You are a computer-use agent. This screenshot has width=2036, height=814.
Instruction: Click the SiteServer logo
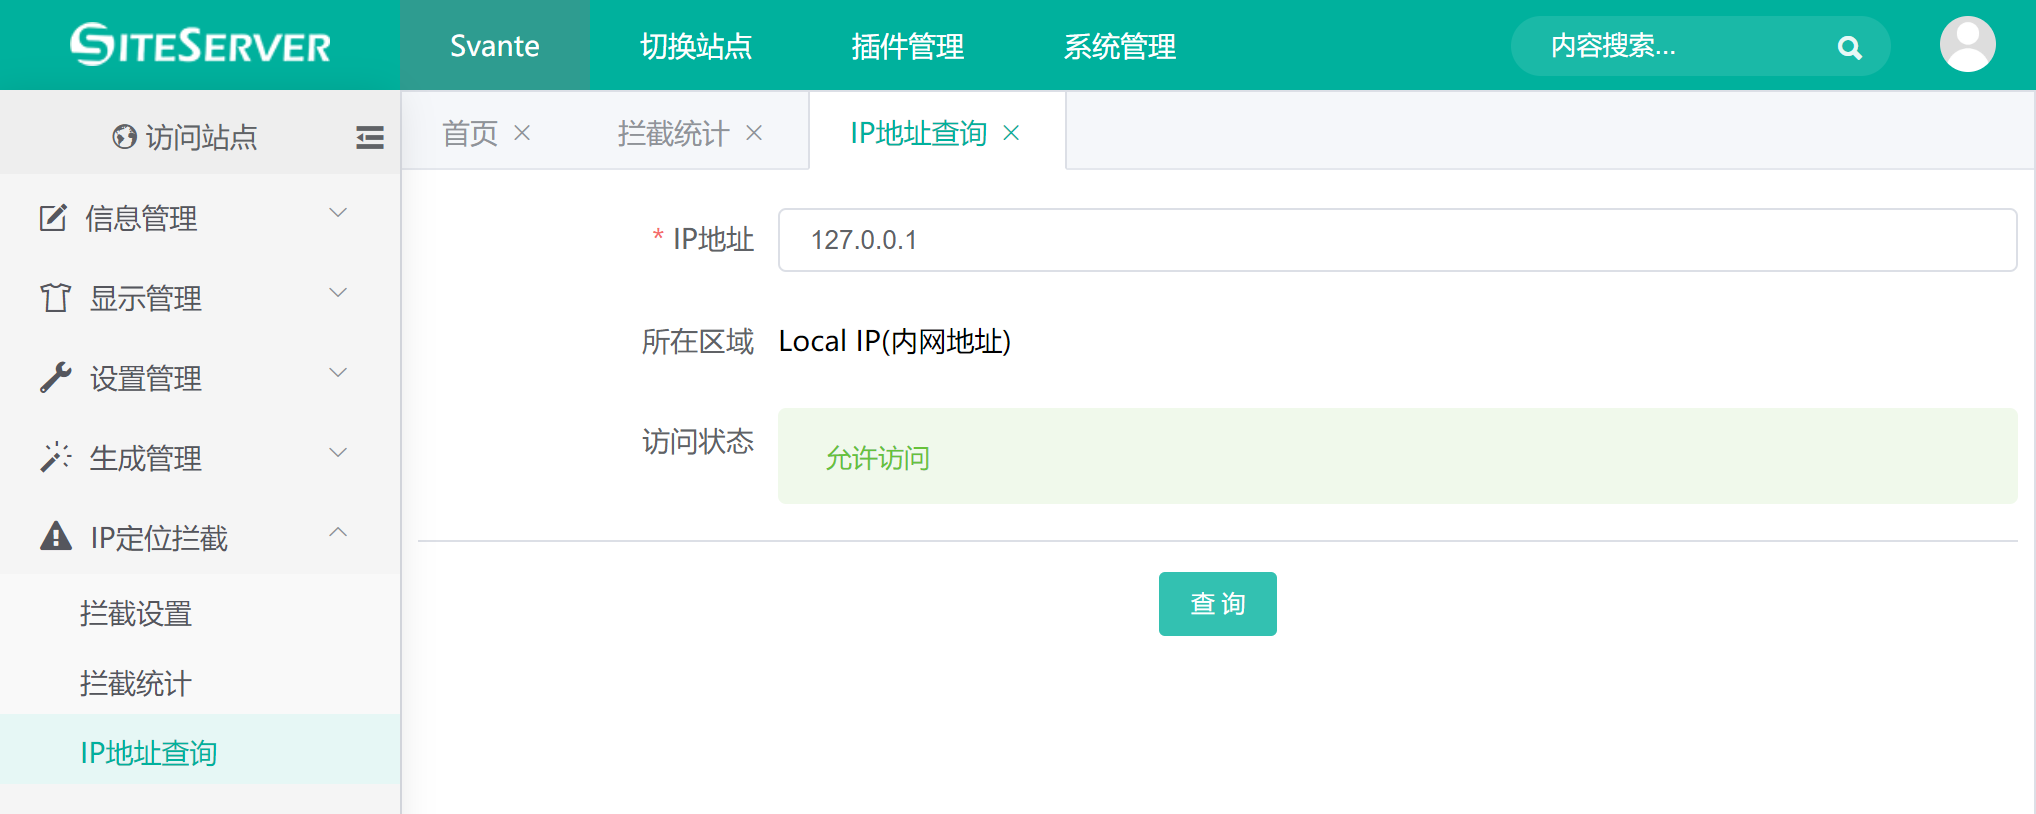tap(200, 45)
